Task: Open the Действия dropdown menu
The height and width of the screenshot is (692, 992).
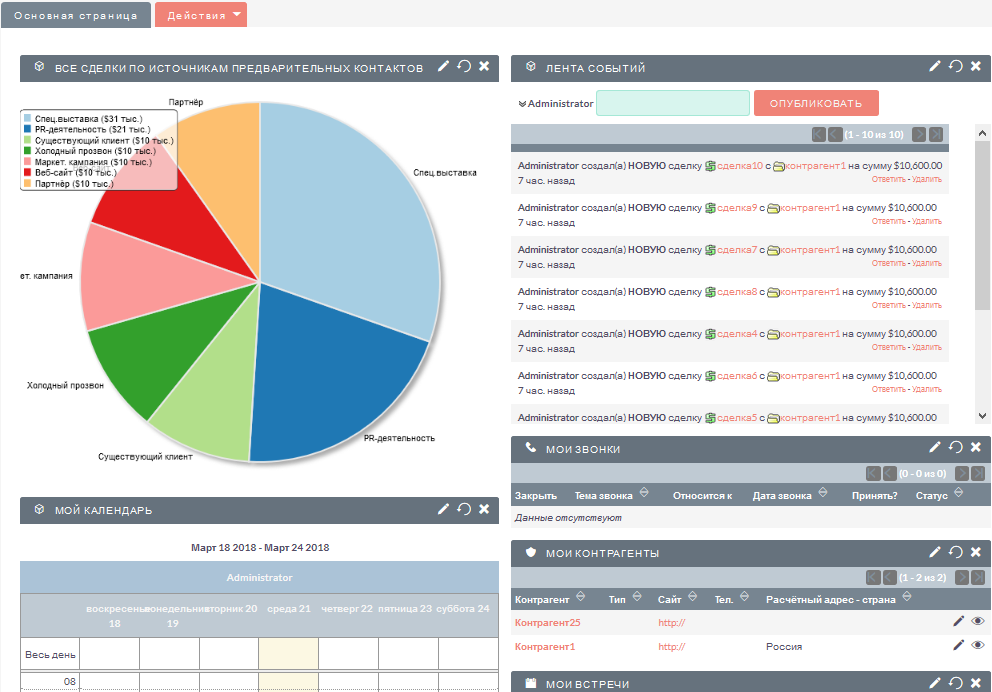Action: click(x=201, y=15)
